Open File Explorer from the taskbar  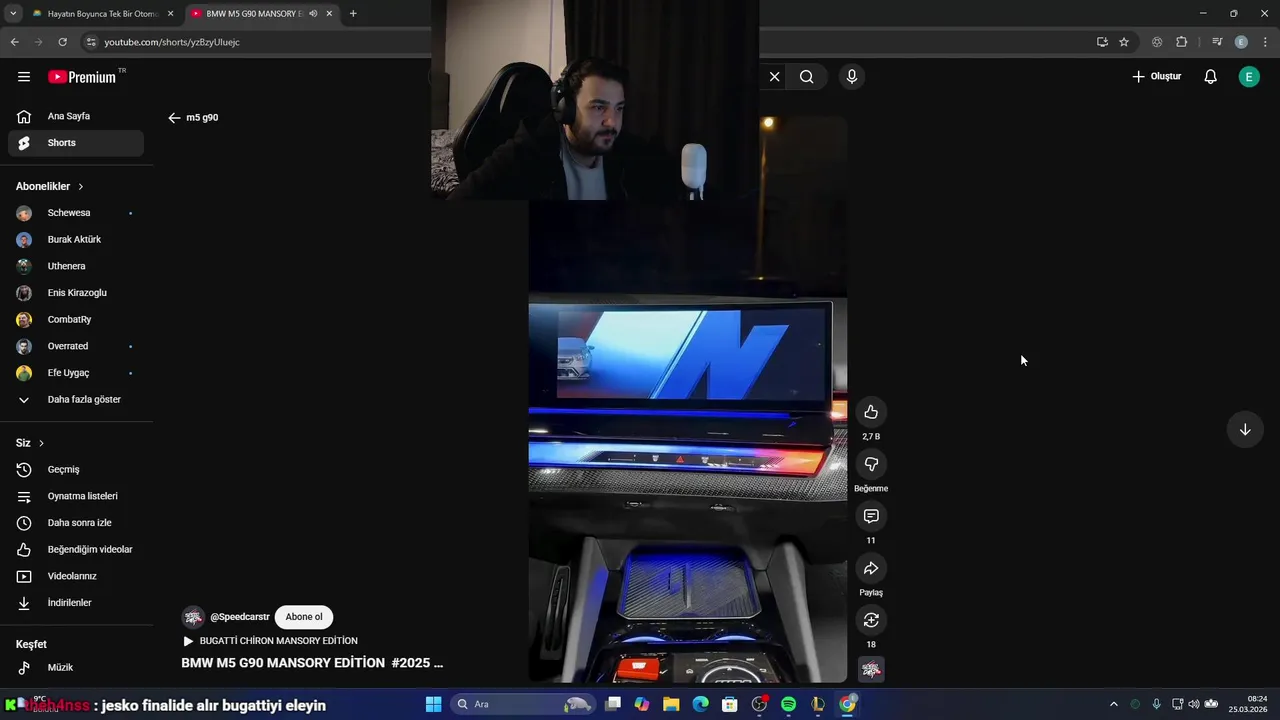coord(671,704)
